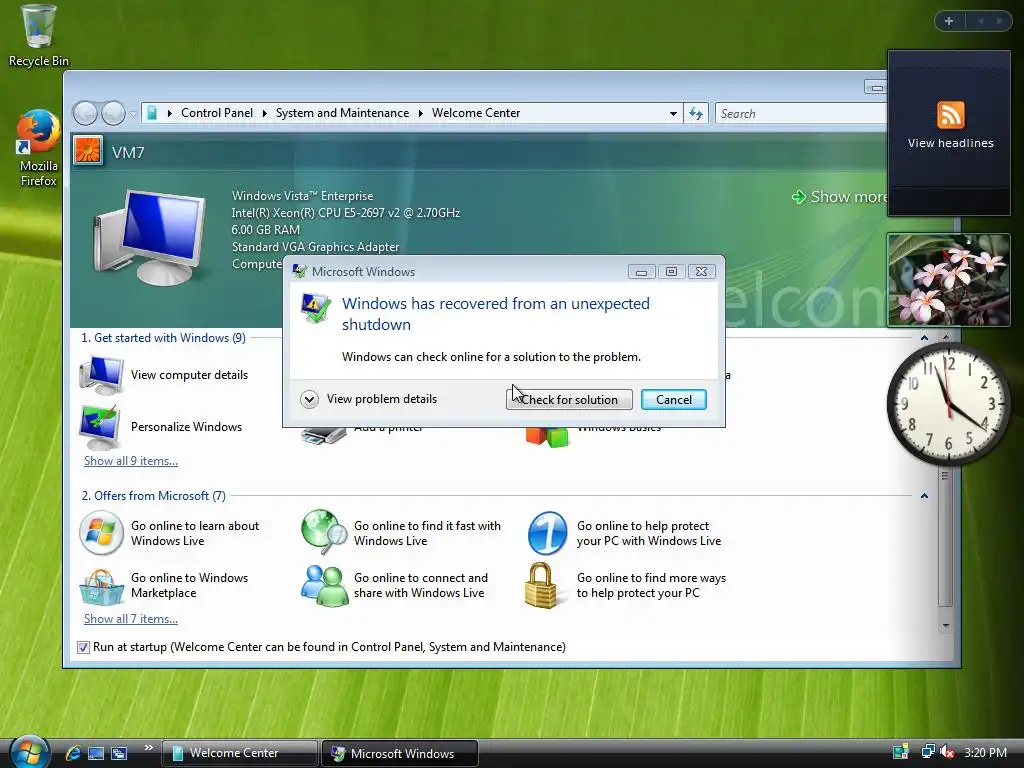
Task: Click the 3:20 PM taskbar clock
Action: [985, 753]
